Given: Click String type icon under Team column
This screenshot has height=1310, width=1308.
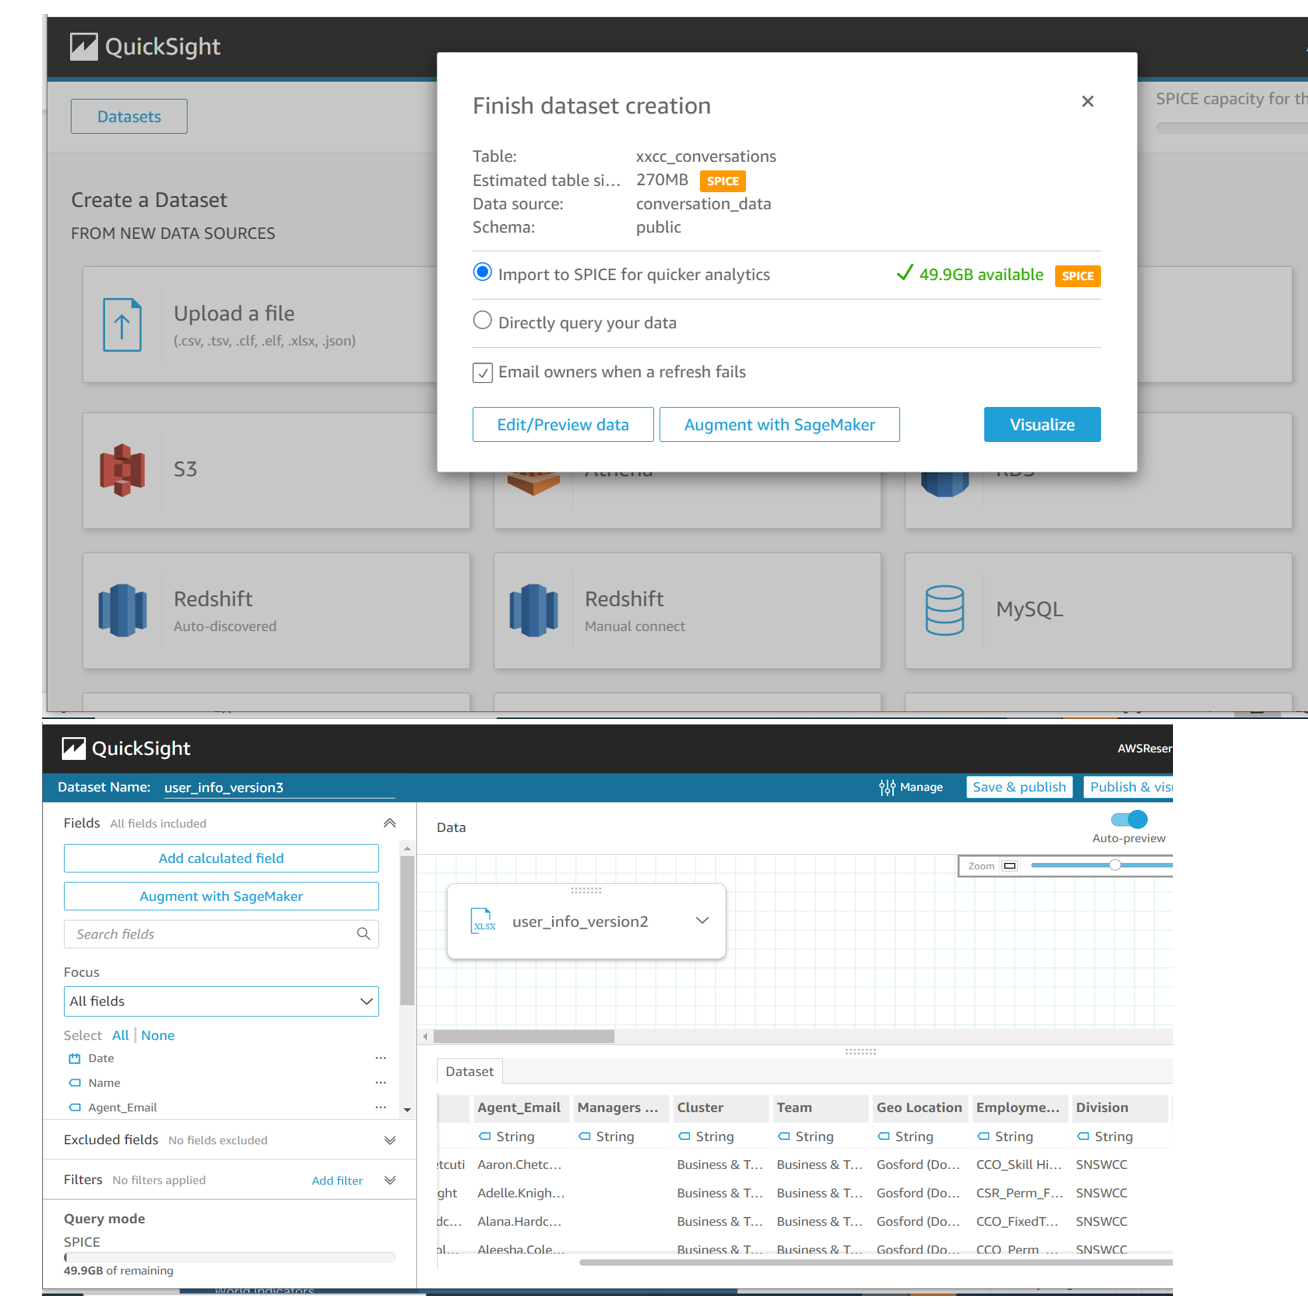Looking at the screenshot, I should (x=784, y=1137).
